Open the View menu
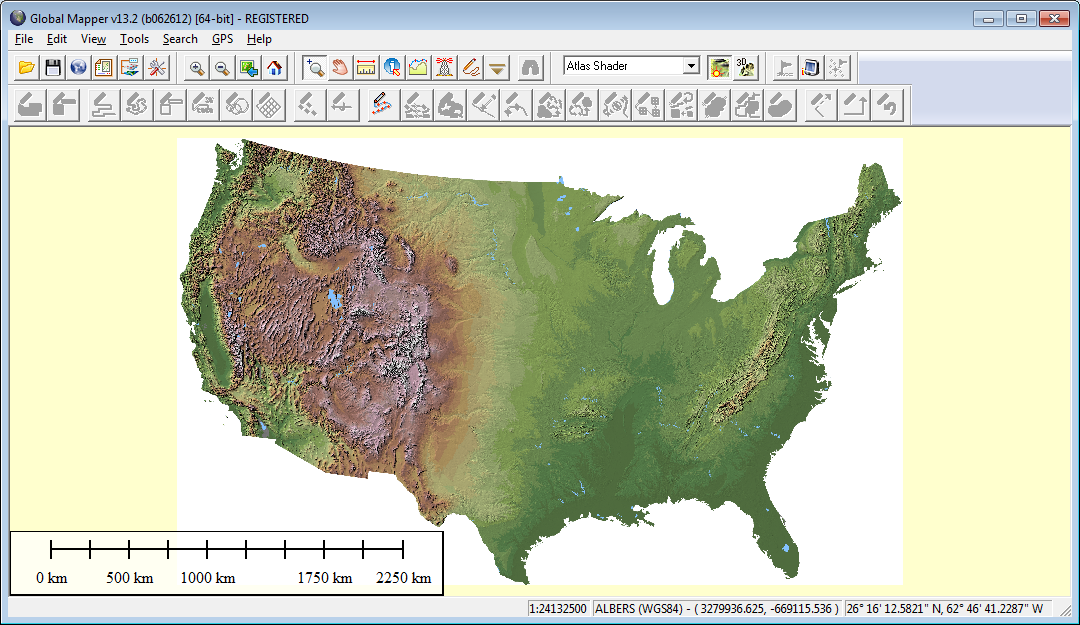The width and height of the screenshot is (1080, 625). click(93, 39)
